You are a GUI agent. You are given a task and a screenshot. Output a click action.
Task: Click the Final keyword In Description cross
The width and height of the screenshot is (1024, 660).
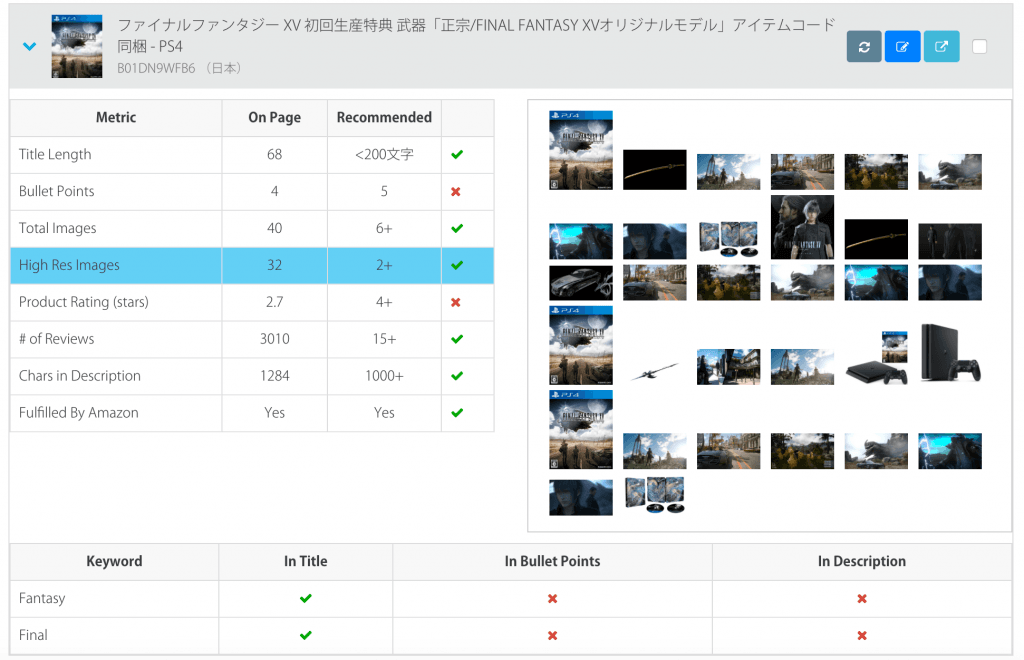click(862, 635)
